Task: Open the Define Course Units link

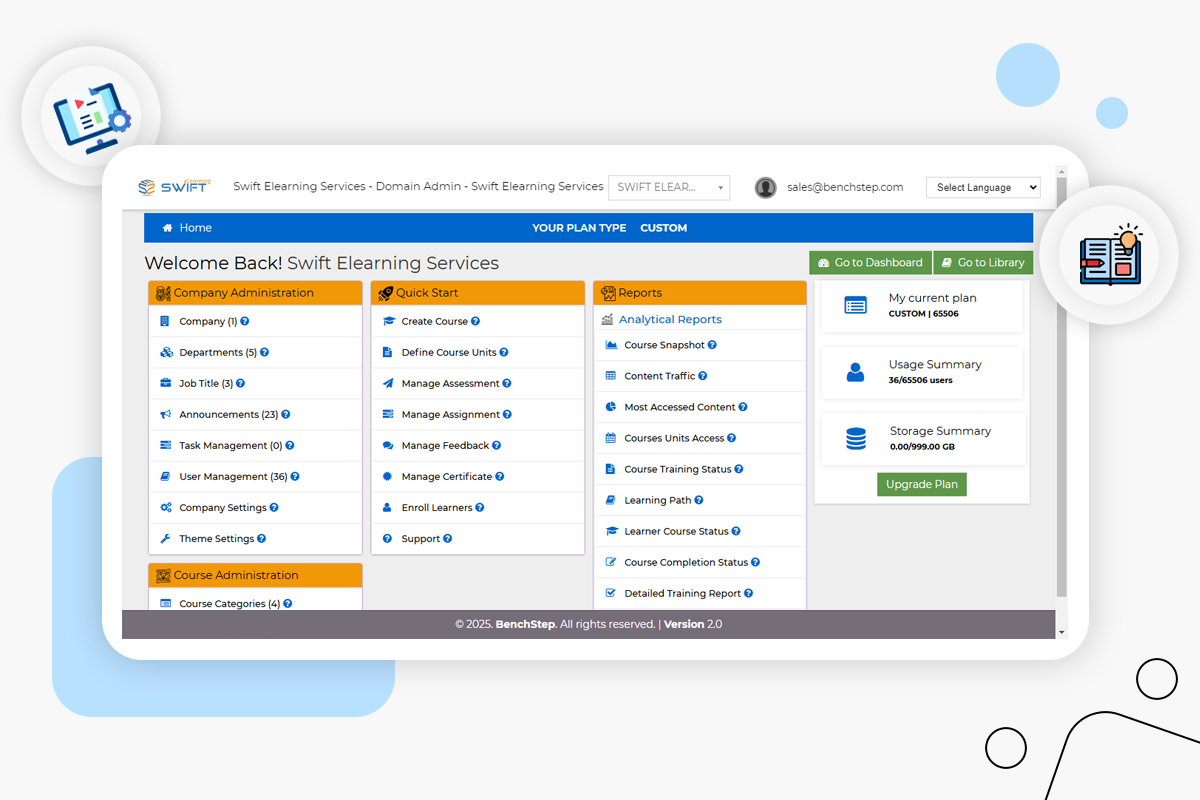Action: (449, 353)
